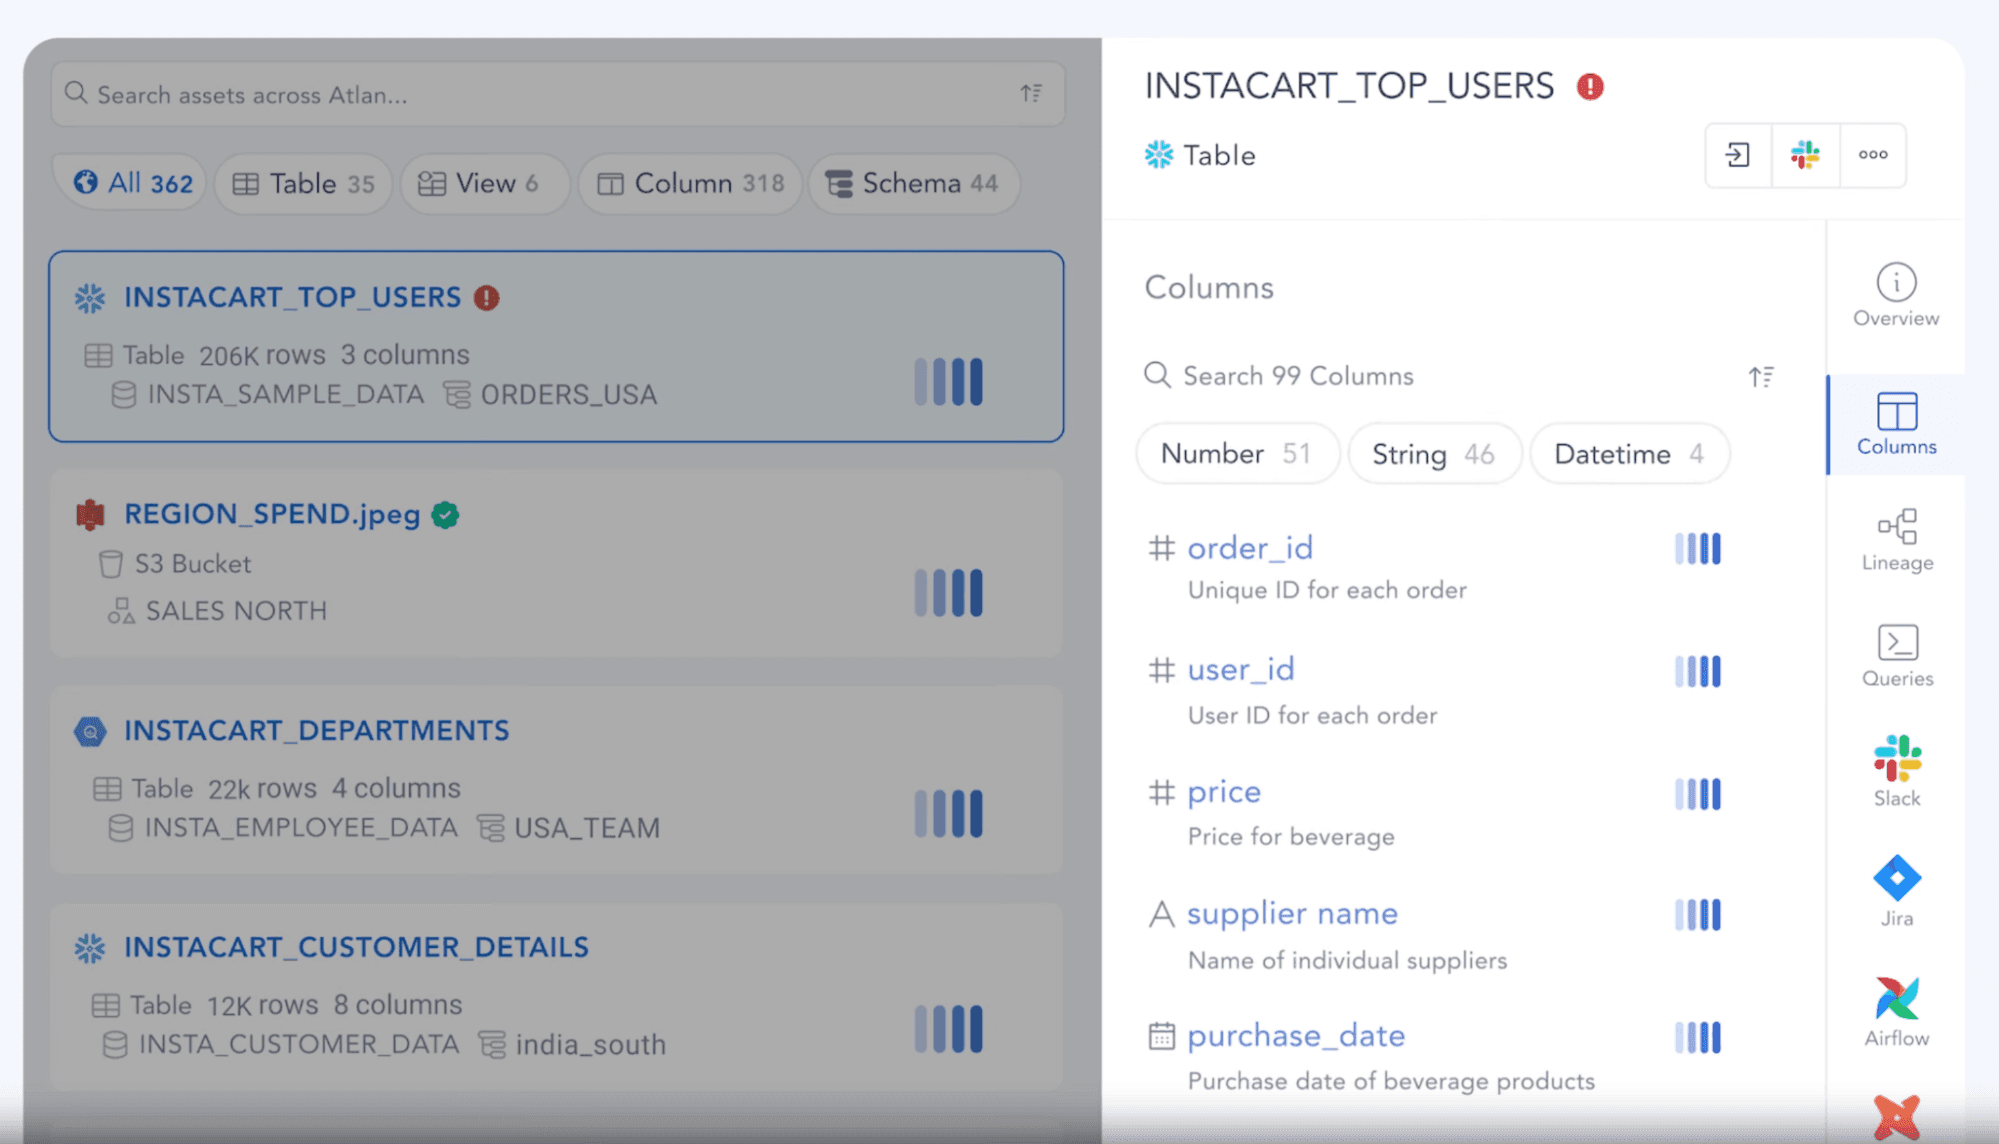Open the Airflow integration panel
The height and width of the screenshot is (1144, 1999).
click(x=1895, y=1010)
